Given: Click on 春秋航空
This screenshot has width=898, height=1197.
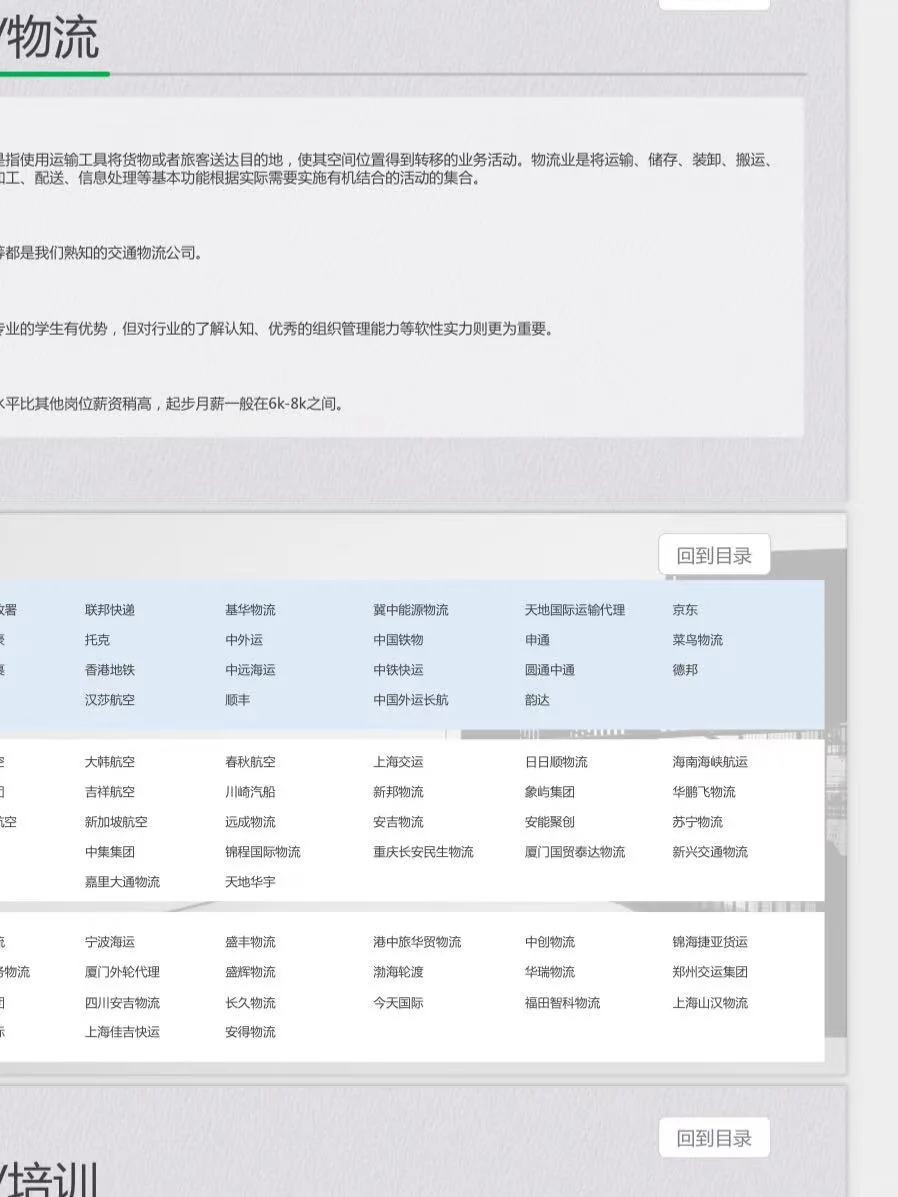Looking at the screenshot, I should (250, 761).
